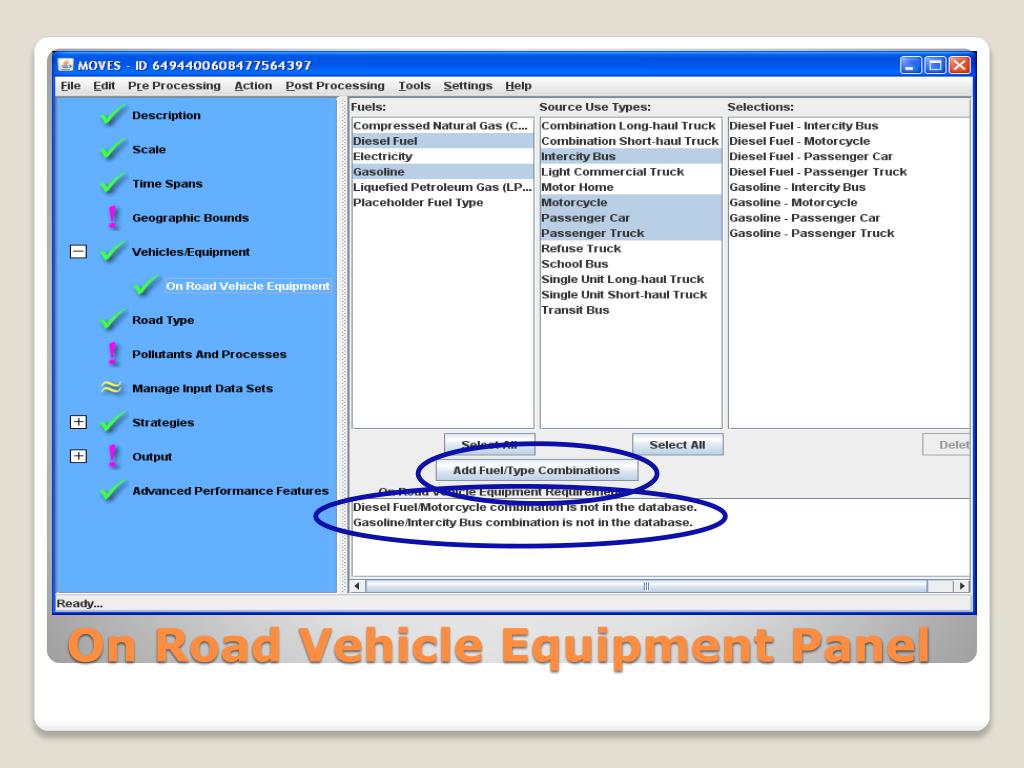Click the exclamation icon beside Output

coord(113,456)
